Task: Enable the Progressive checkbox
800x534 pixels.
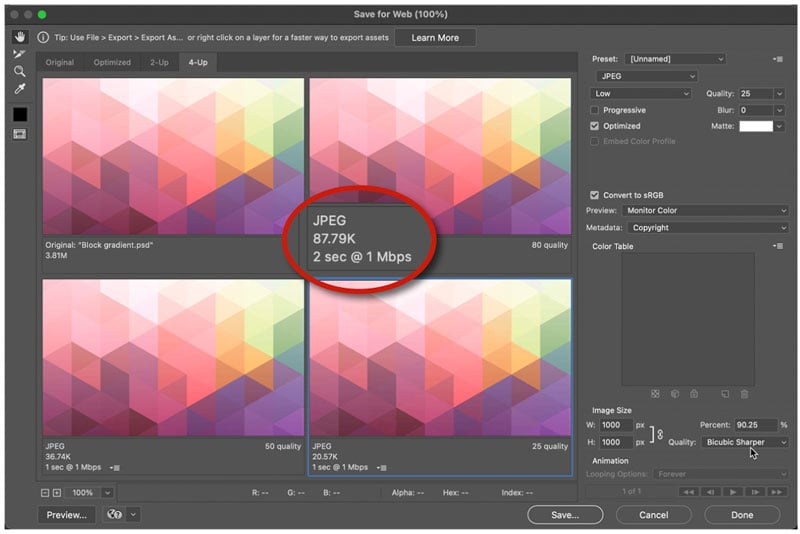Action: point(595,110)
